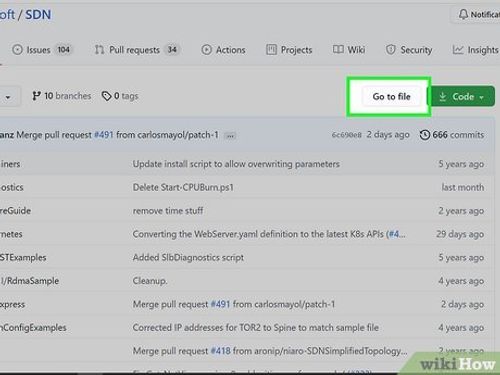View the 666 commits history
Screen dimensions: 500x375
452,135
